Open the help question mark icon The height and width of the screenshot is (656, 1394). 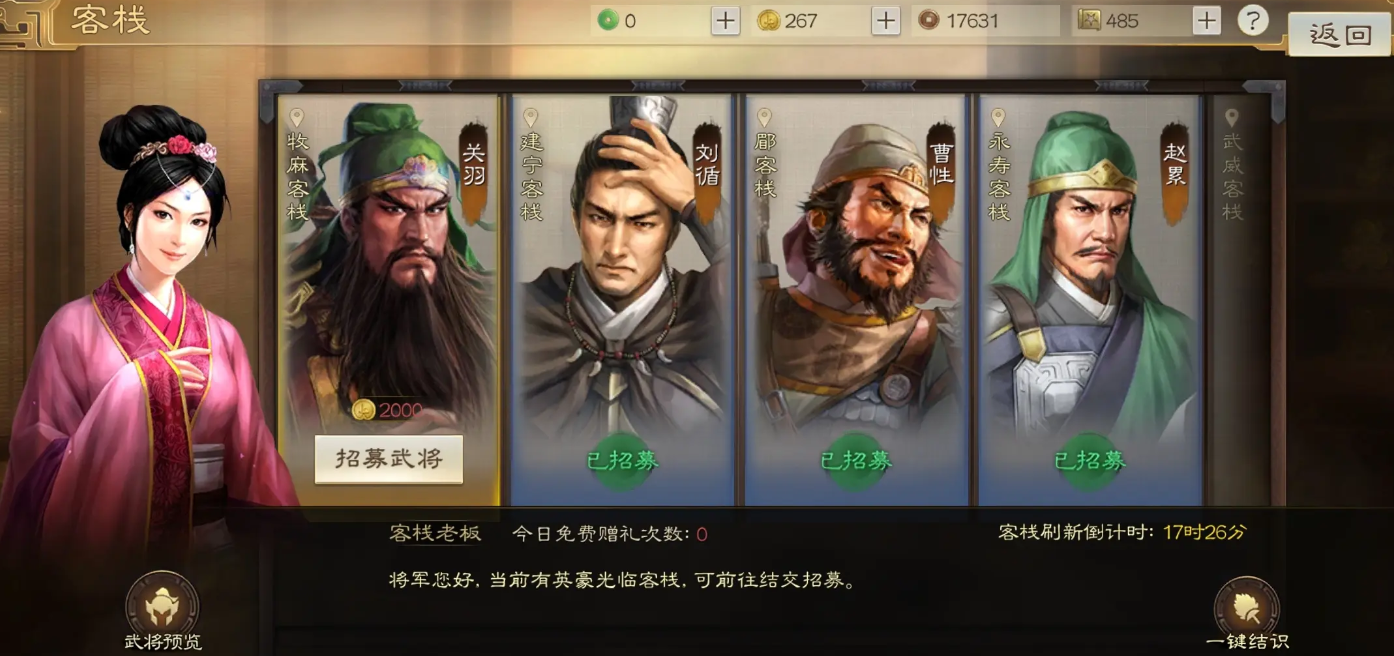click(x=1253, y=20)
